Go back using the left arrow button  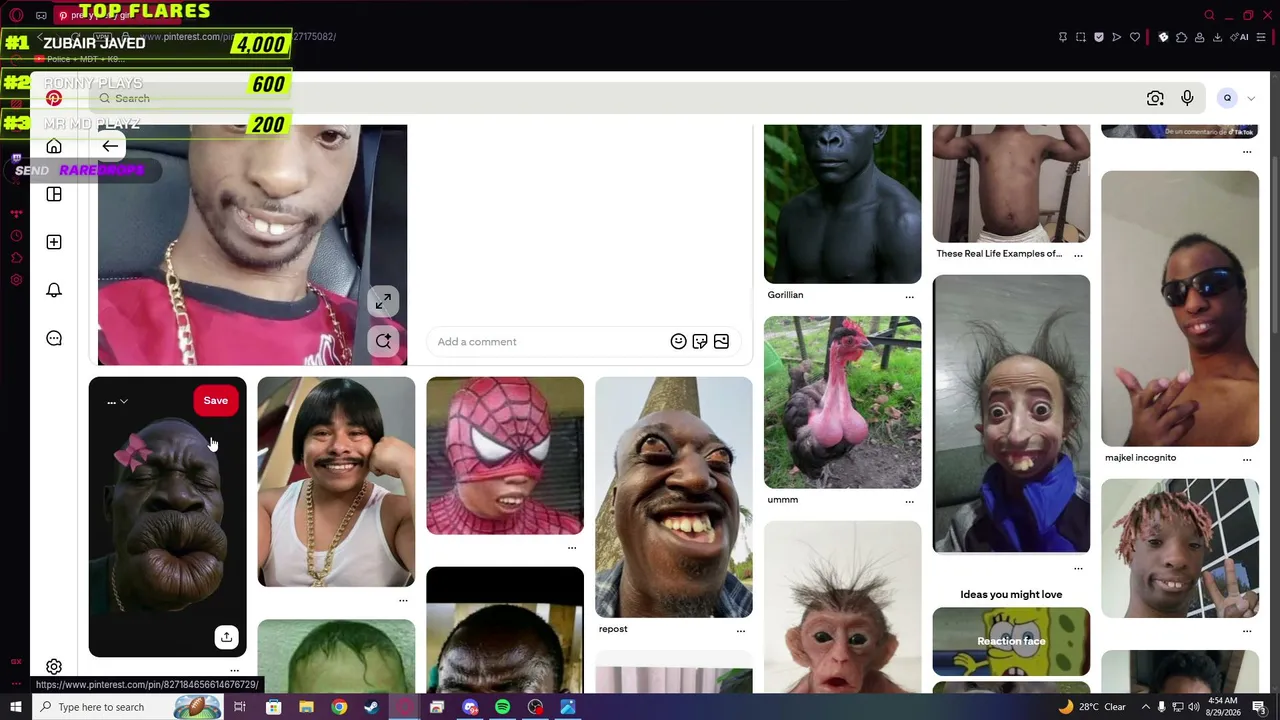(x=110, y=146)
